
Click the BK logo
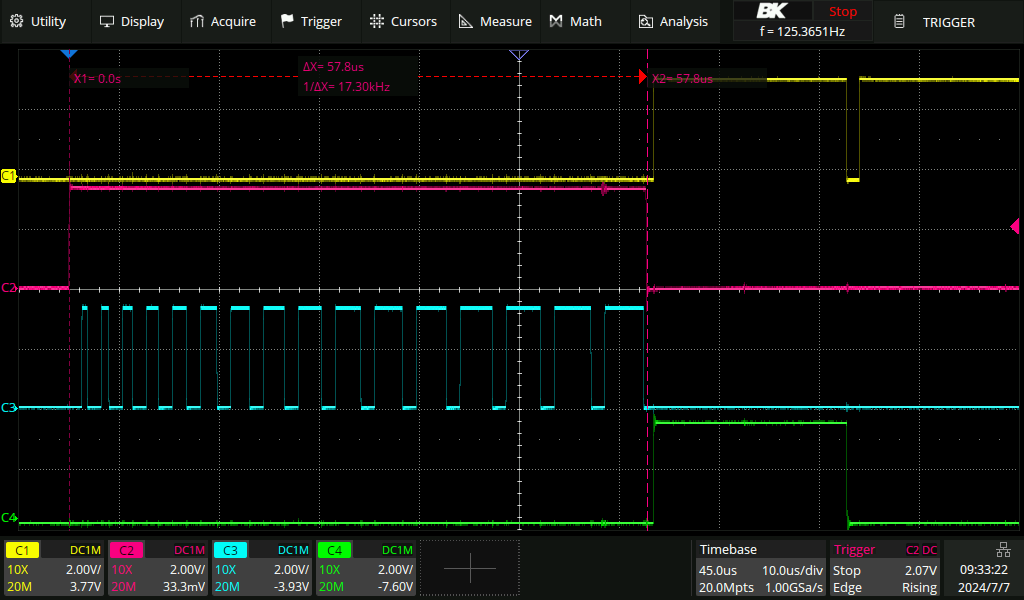pos(772,11)
